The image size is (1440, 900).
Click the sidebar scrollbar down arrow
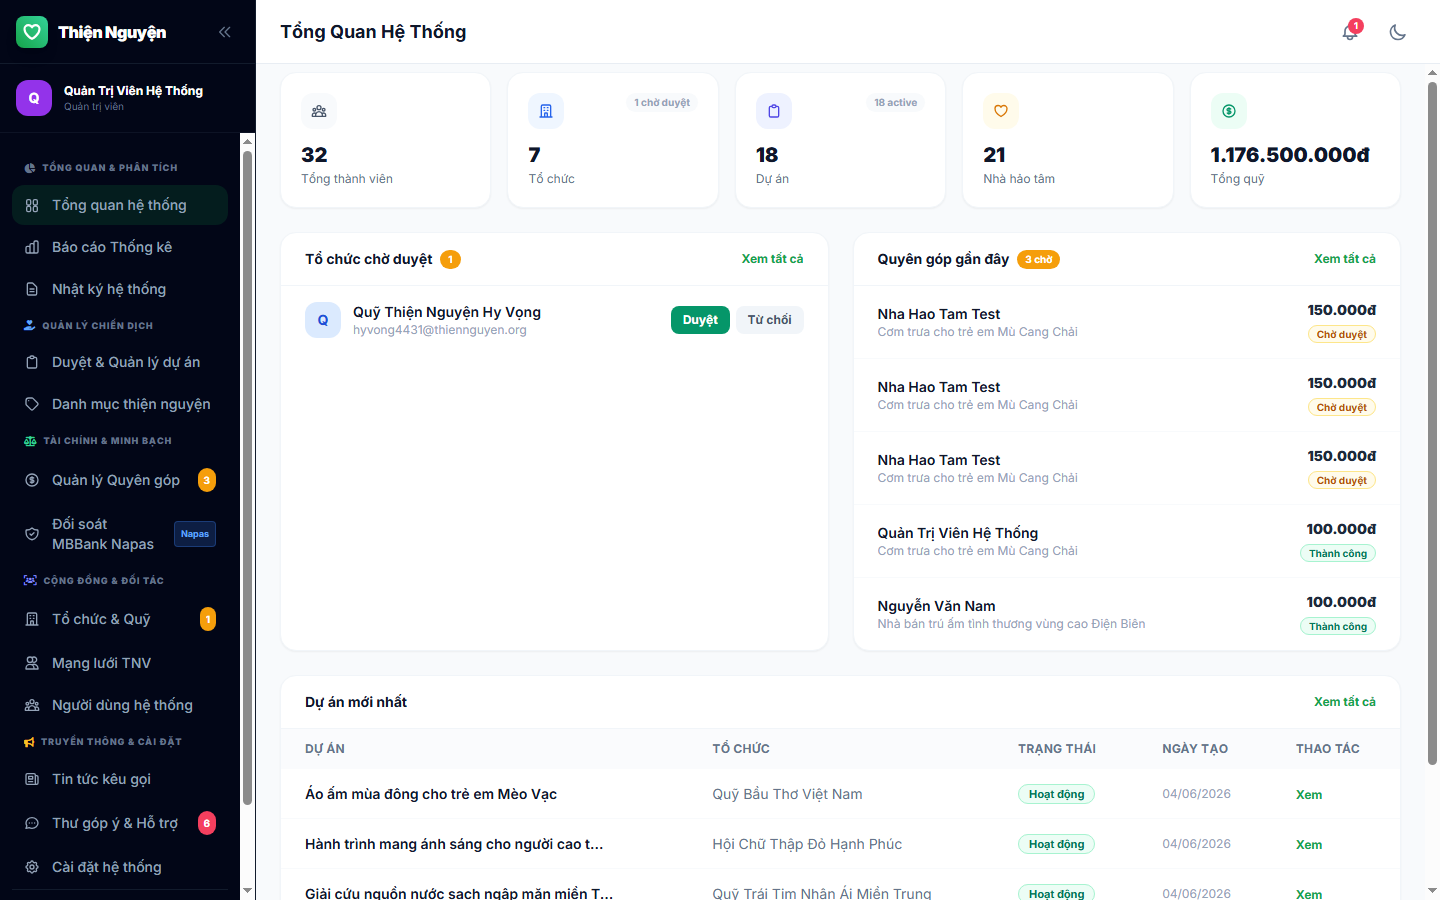[x=247, y=891]
